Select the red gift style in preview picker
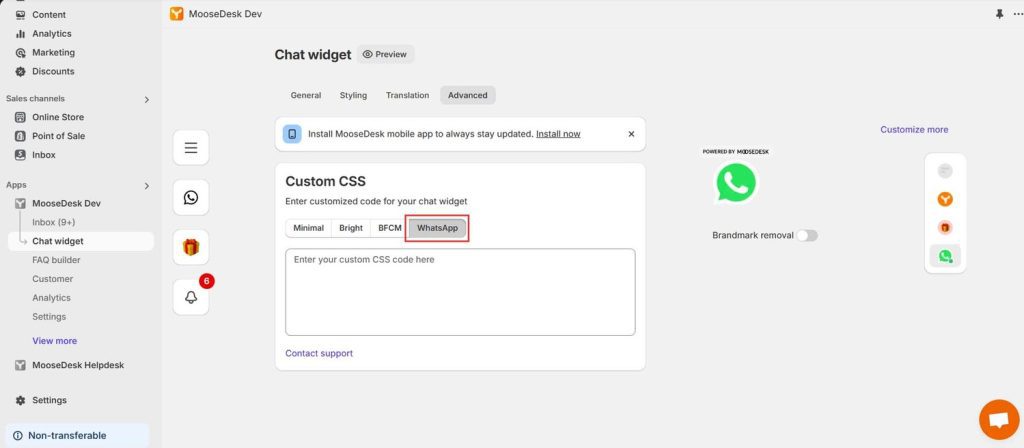 pos(945,227)
